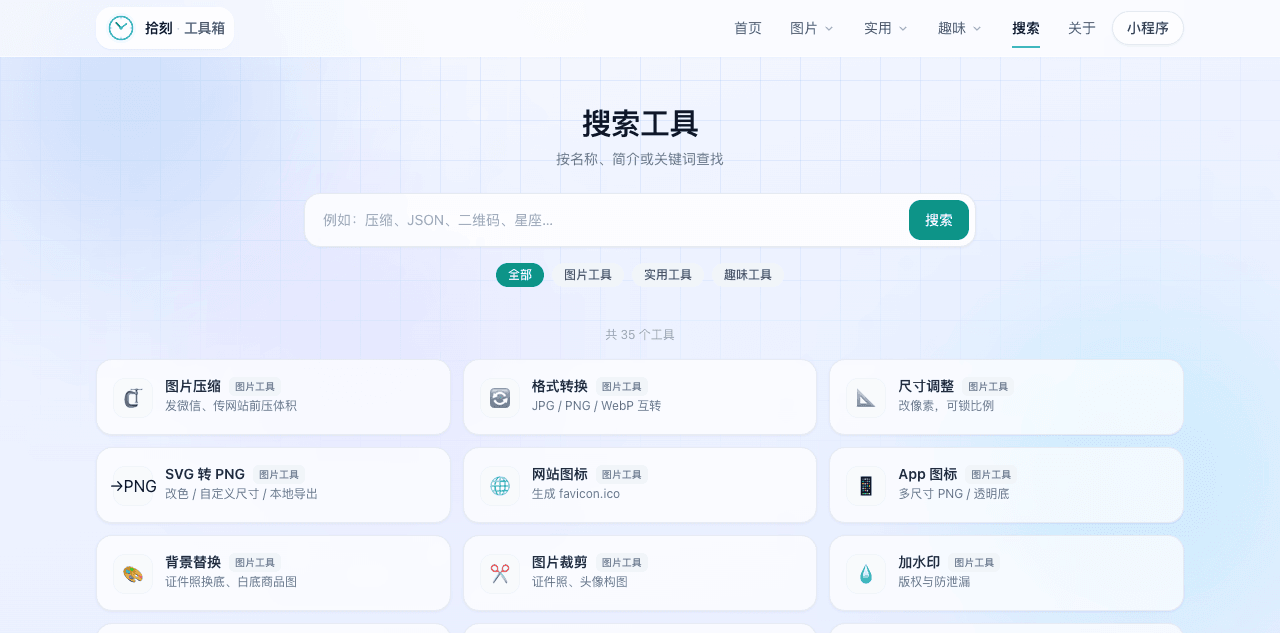Click description 证件照换底、白底商品图
Image resolution: width=1280 pixels, height=633 pixels.
(231, 582)
